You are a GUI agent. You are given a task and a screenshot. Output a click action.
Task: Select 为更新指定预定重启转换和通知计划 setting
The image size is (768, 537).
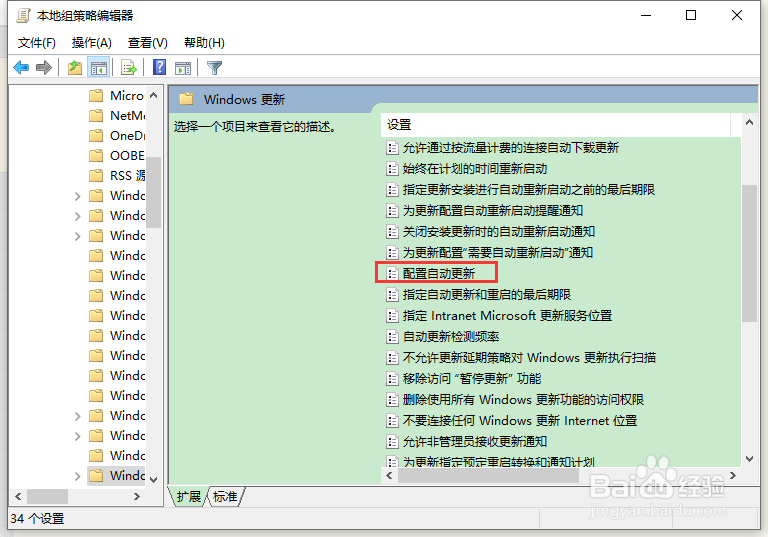(499, 462)
